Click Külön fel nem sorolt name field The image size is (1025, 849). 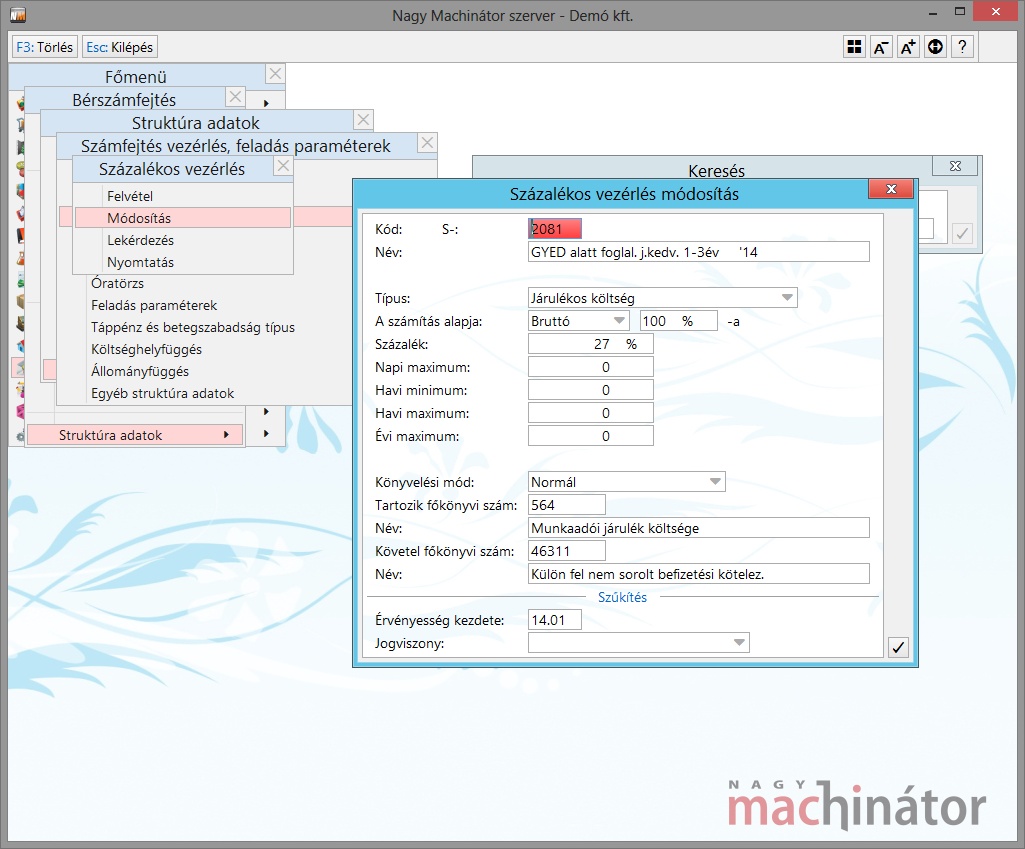coord(698,574)
